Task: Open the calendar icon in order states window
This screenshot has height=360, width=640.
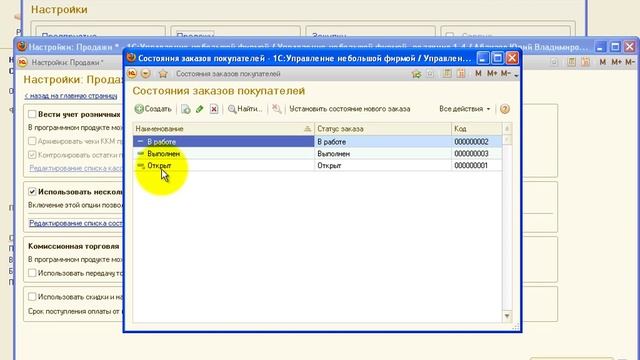Action: pos(461,74)
